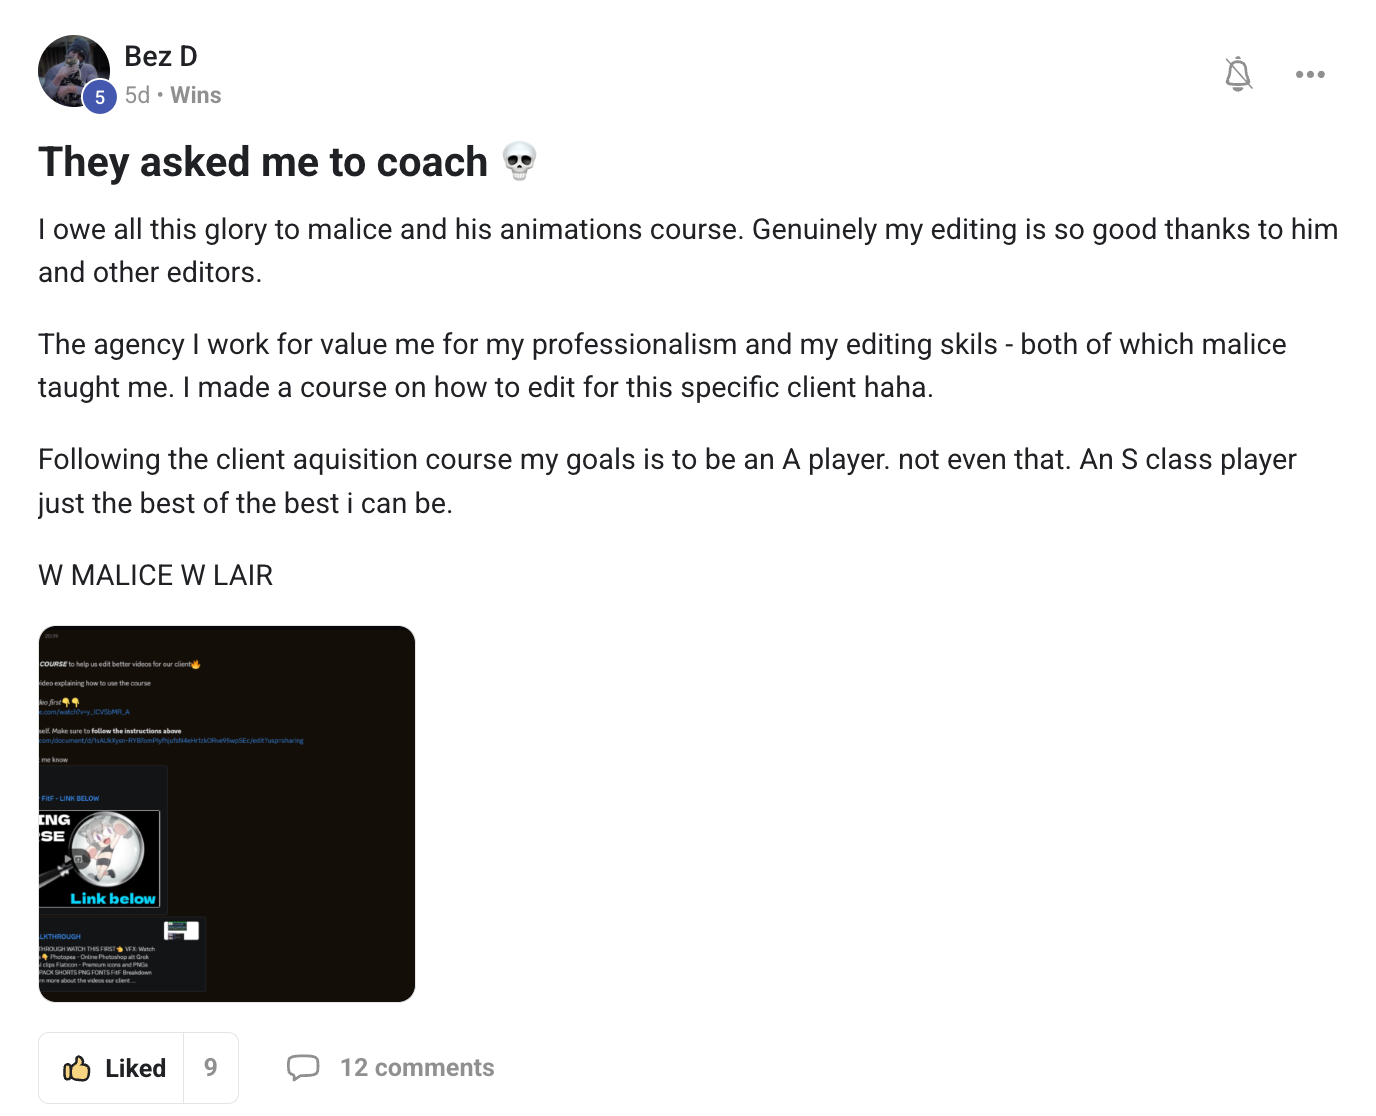Viewport: 1376px width, 1116px height.
Task: Click the fire emoji in attached screenshot
Action: click(196, 664)
